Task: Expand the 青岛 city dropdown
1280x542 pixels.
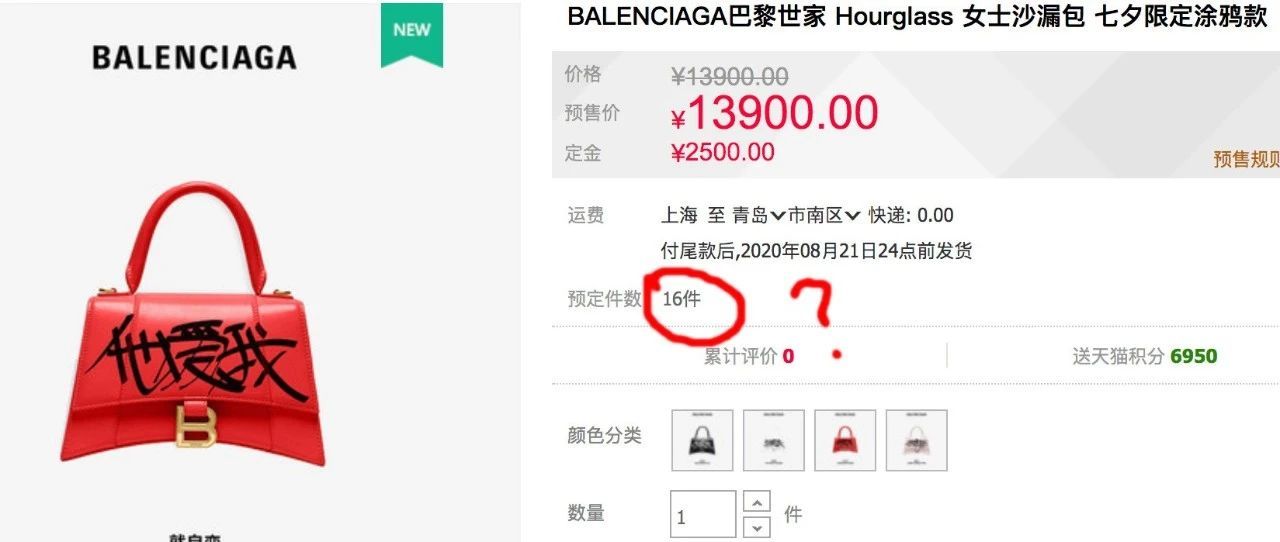Action: point(759,215)
